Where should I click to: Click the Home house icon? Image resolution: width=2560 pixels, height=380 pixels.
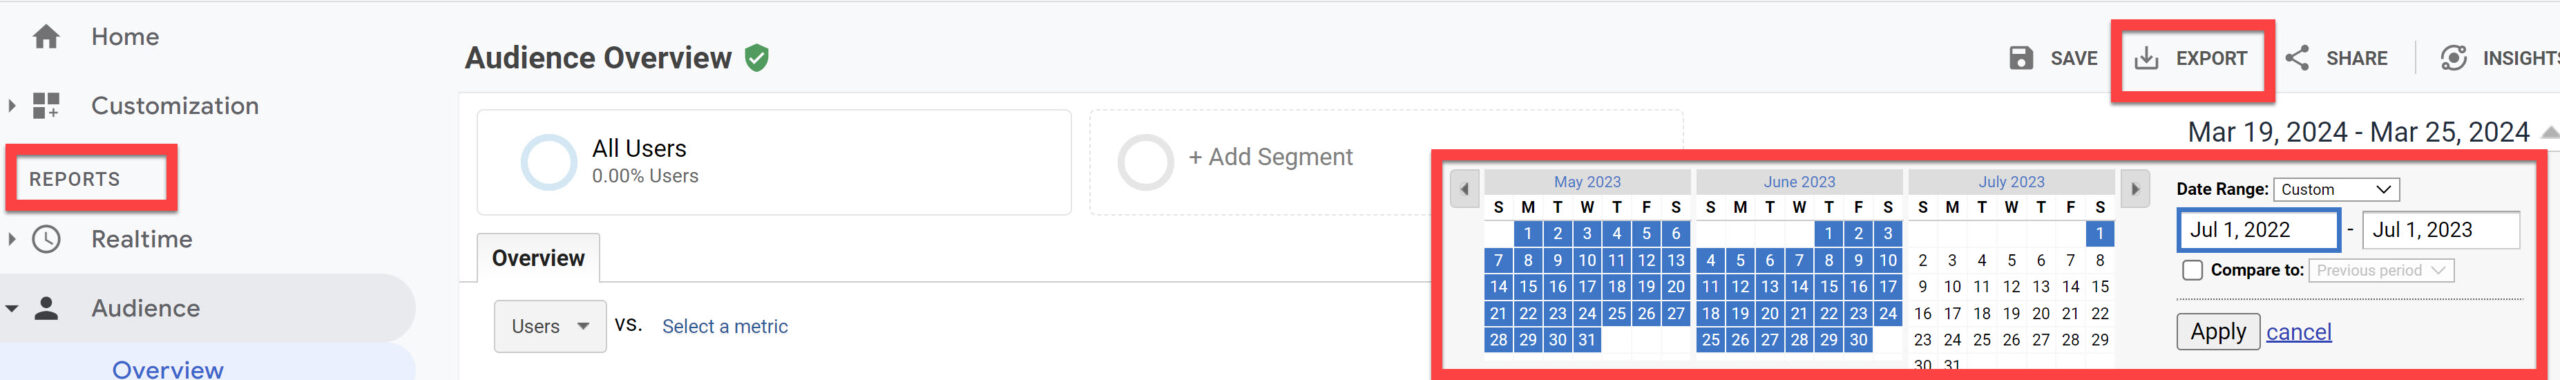[x=46, y=37]
